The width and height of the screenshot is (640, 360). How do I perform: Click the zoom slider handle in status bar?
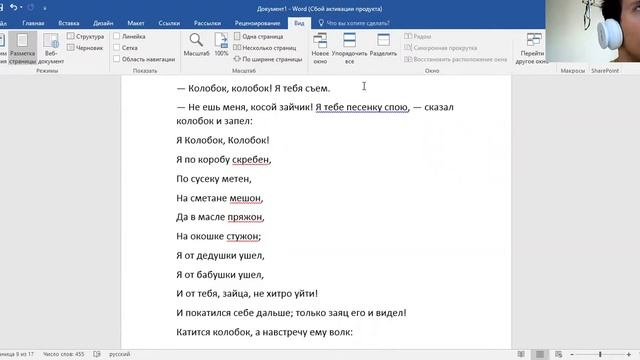(x=600, y=354)
